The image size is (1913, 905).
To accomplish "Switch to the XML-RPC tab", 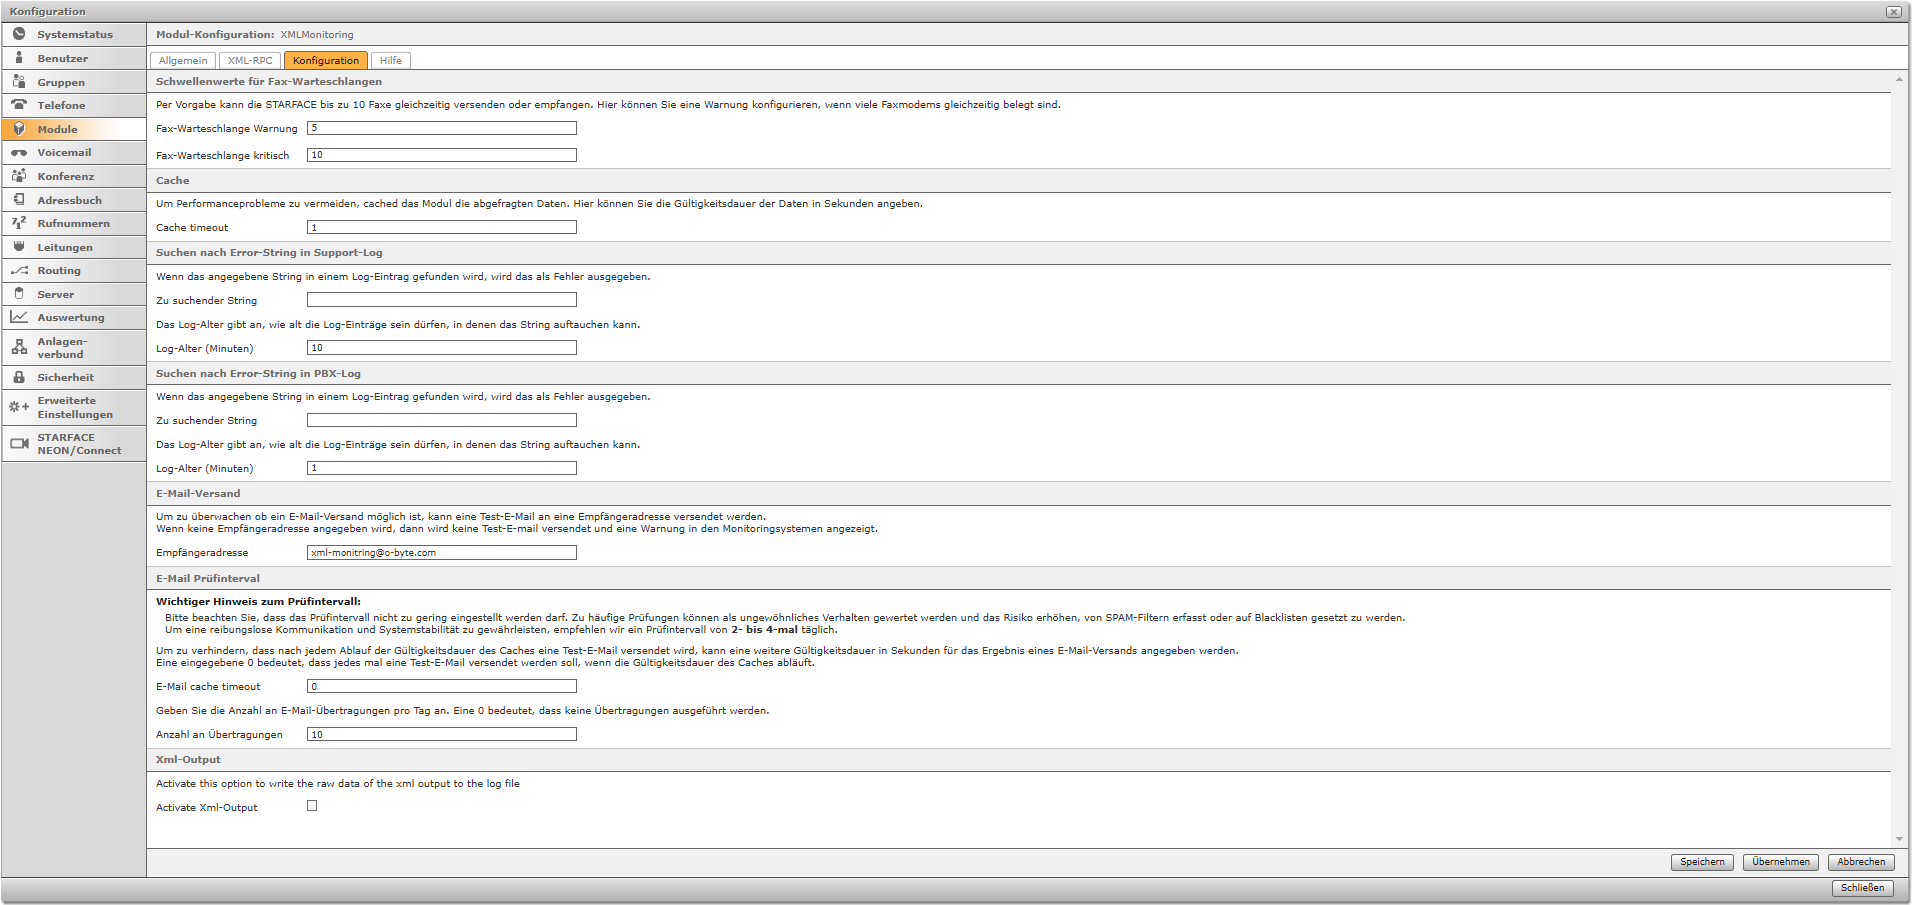I will (x=250, y=61).
